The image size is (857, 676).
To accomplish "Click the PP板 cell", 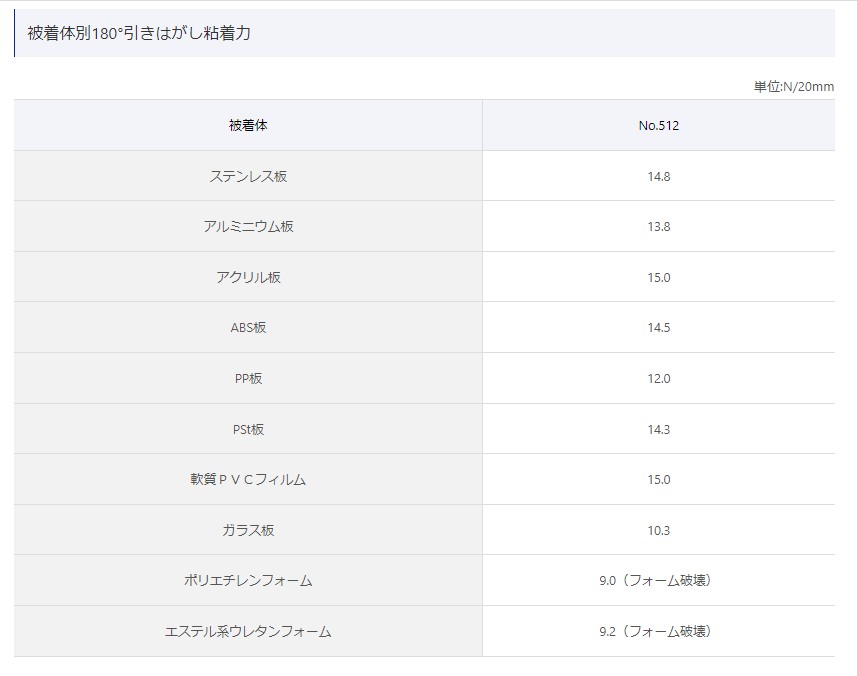I will 248,378.
